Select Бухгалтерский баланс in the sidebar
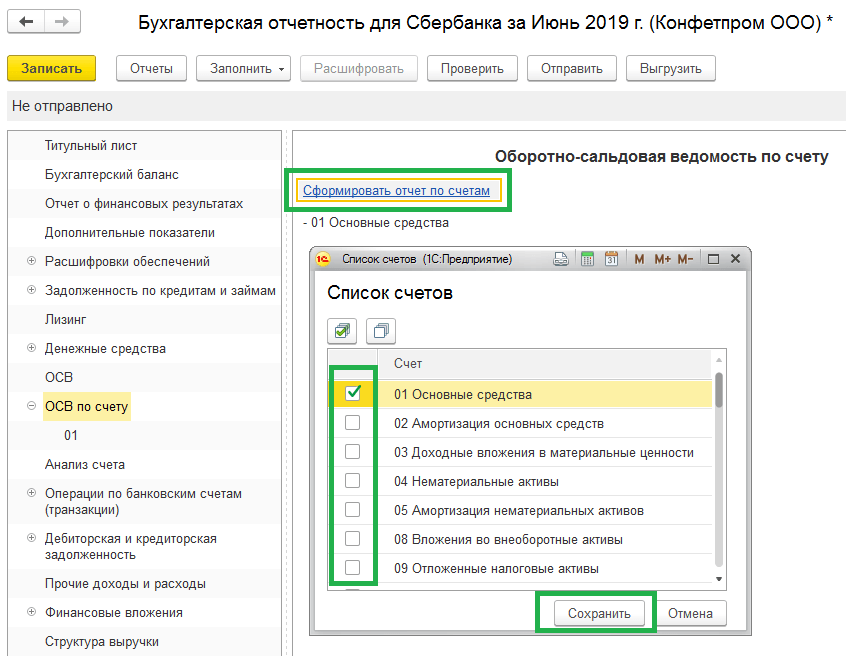Screen dimensions: 846x656 (111, 175)
